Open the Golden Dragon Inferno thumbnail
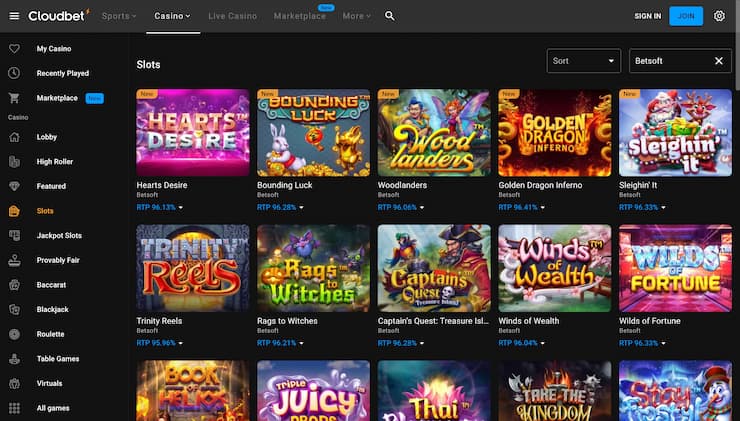This screenshot has width=740, height=421. pyautogui.click(x=555, y=133)
